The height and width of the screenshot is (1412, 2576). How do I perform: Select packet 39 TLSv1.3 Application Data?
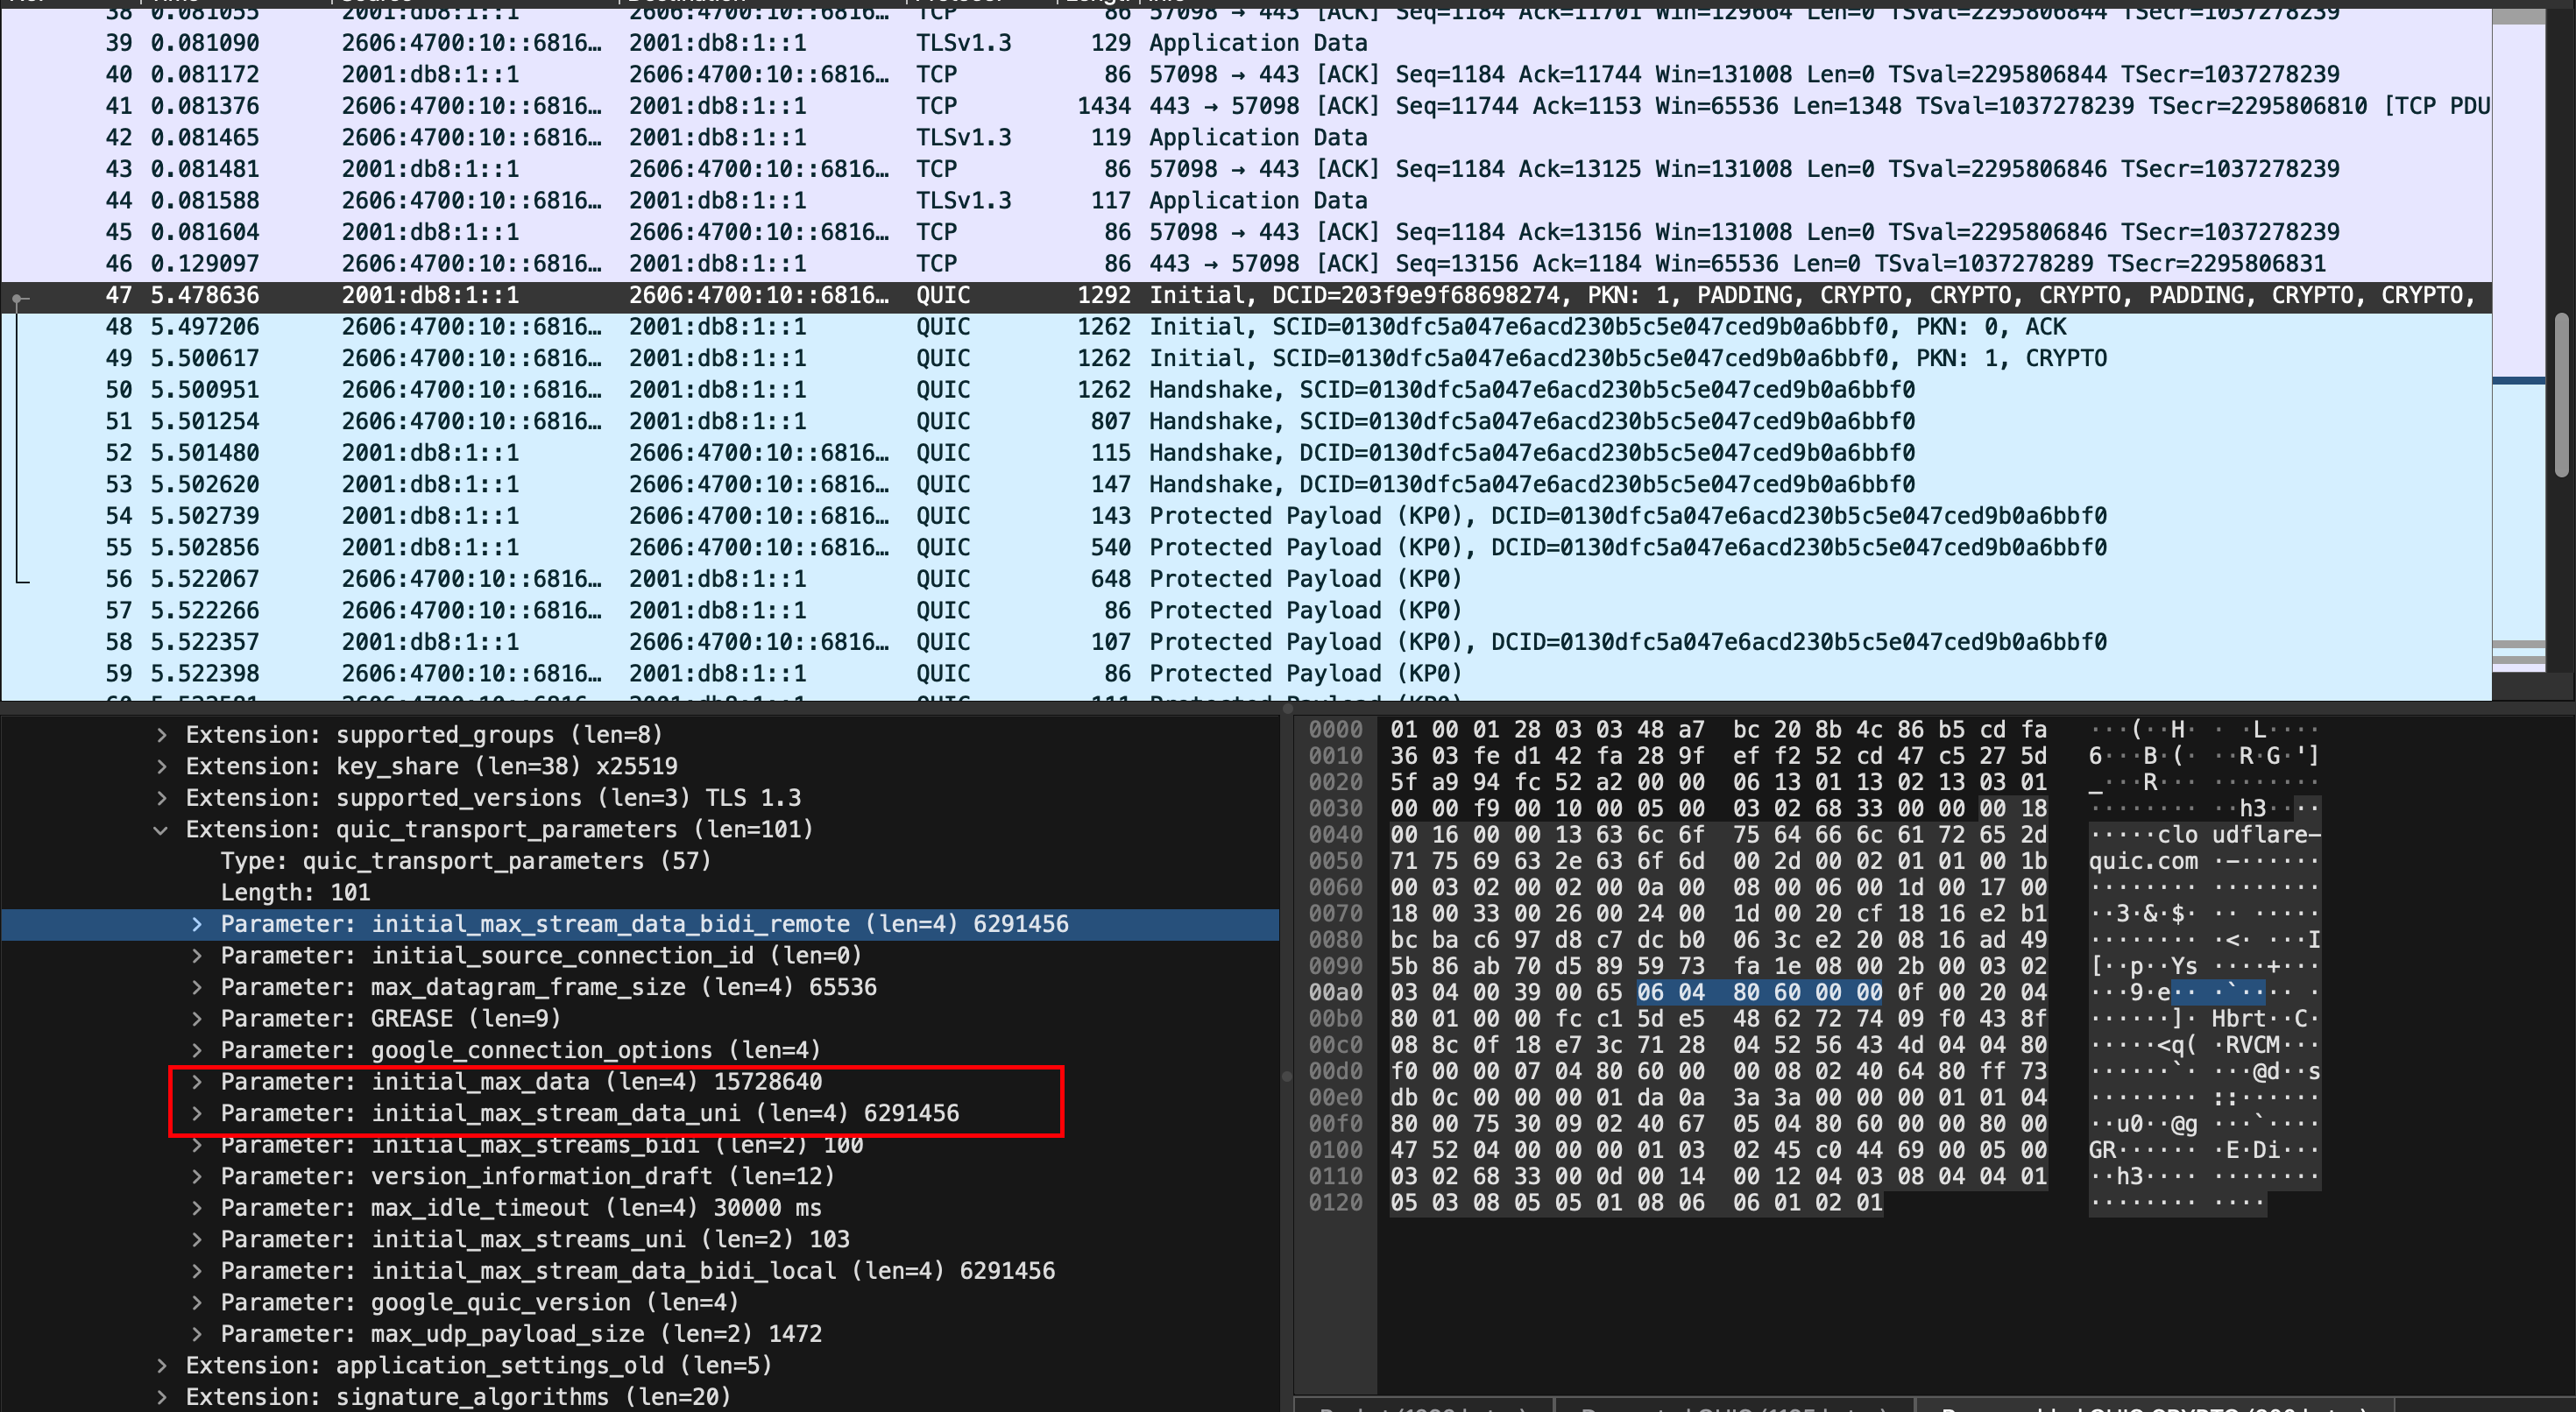(x=1246, y=43)
